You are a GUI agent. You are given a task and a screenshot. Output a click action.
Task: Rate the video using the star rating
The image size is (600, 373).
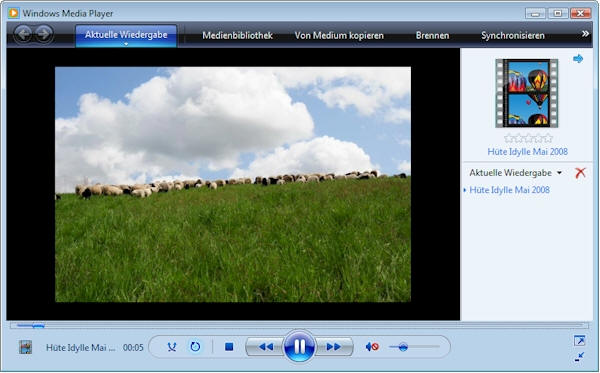click(x=528, y=138)
